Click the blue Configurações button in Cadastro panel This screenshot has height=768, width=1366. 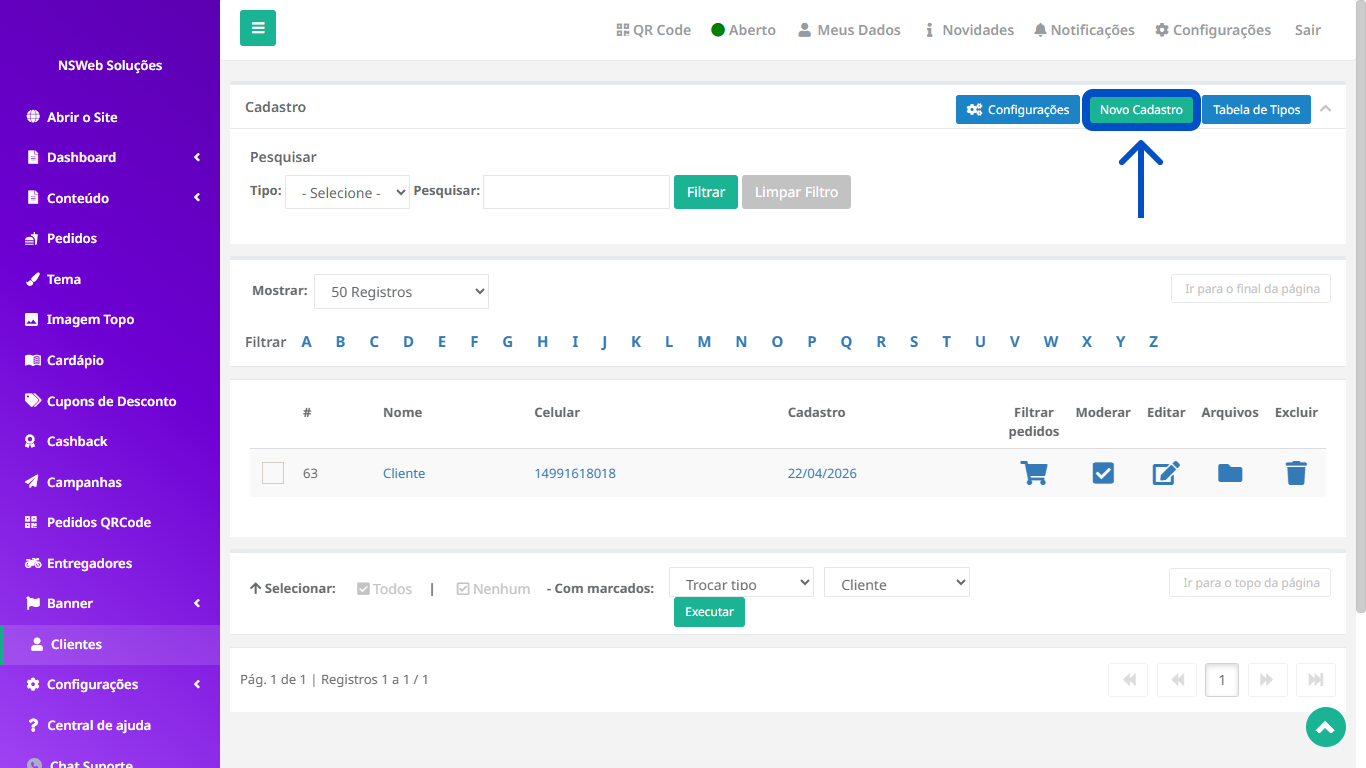(x=1018, y=110)
